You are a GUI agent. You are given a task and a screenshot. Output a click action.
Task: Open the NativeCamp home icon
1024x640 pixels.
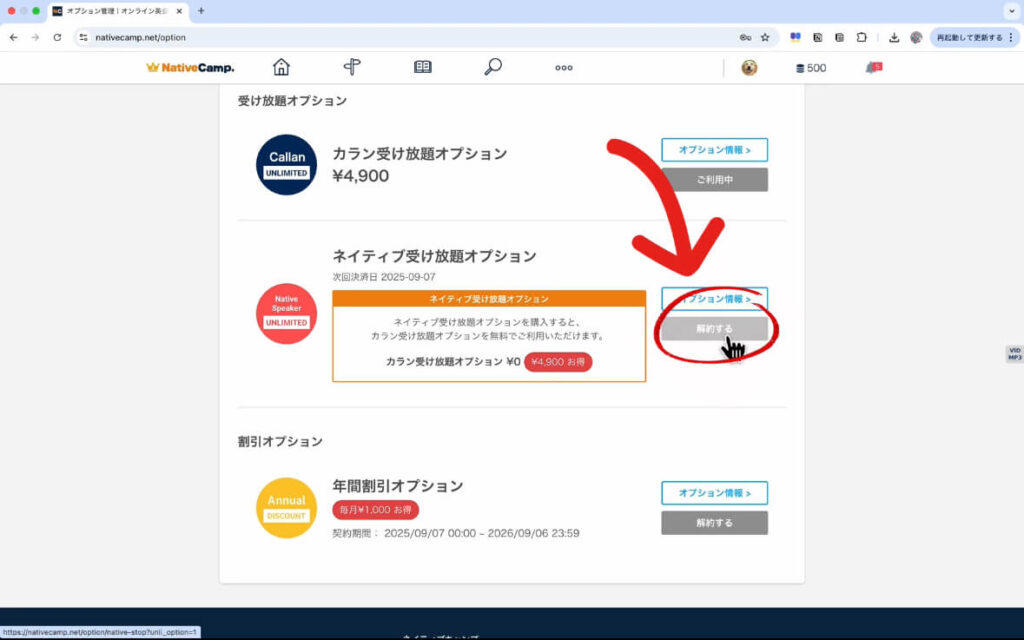click(281, 67)
